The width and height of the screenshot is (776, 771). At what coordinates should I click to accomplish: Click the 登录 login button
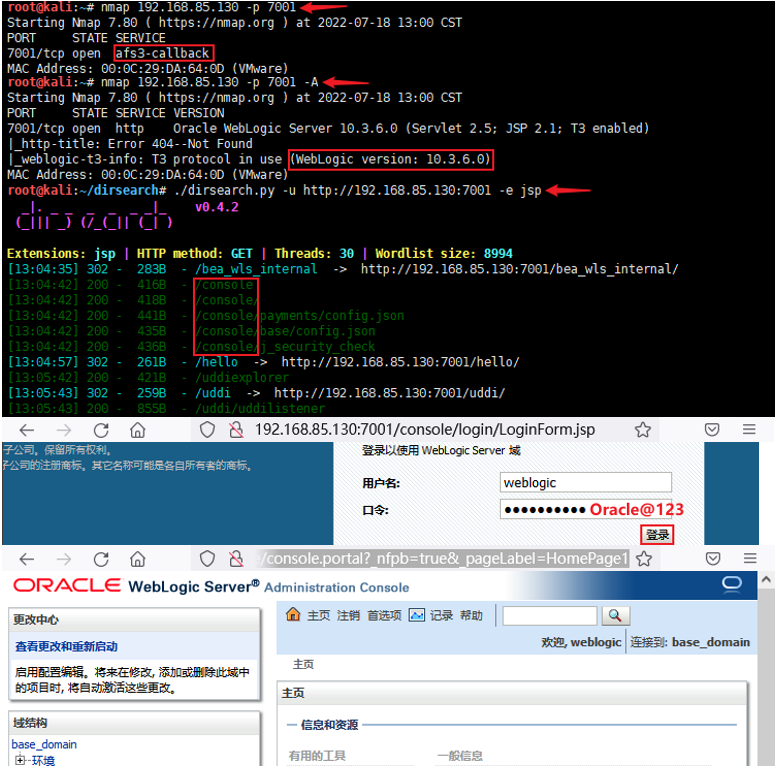tap(657, 535)
